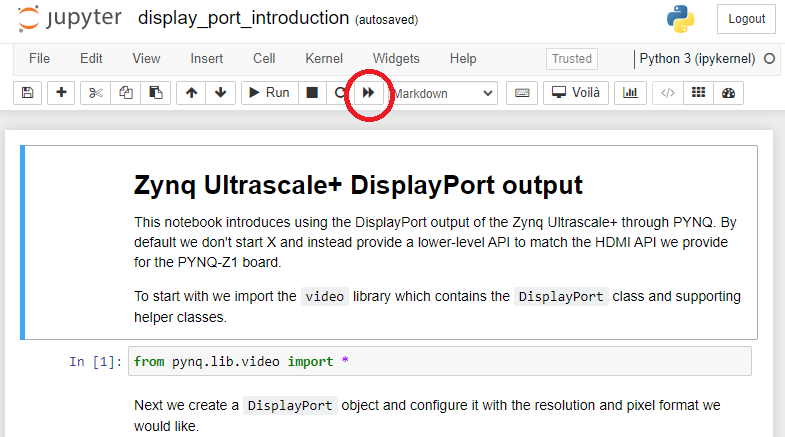
Task: Open the File menu
Action: pos(40,59)
